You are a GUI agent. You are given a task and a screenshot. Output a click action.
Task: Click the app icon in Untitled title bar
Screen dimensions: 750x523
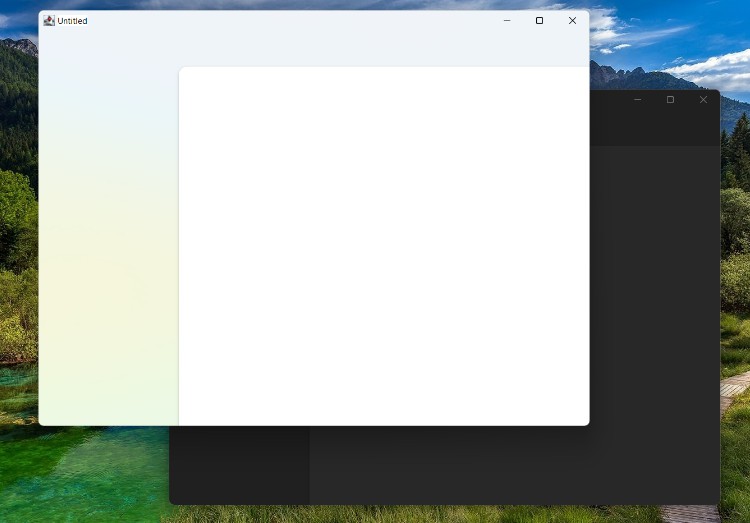point(49,21)
